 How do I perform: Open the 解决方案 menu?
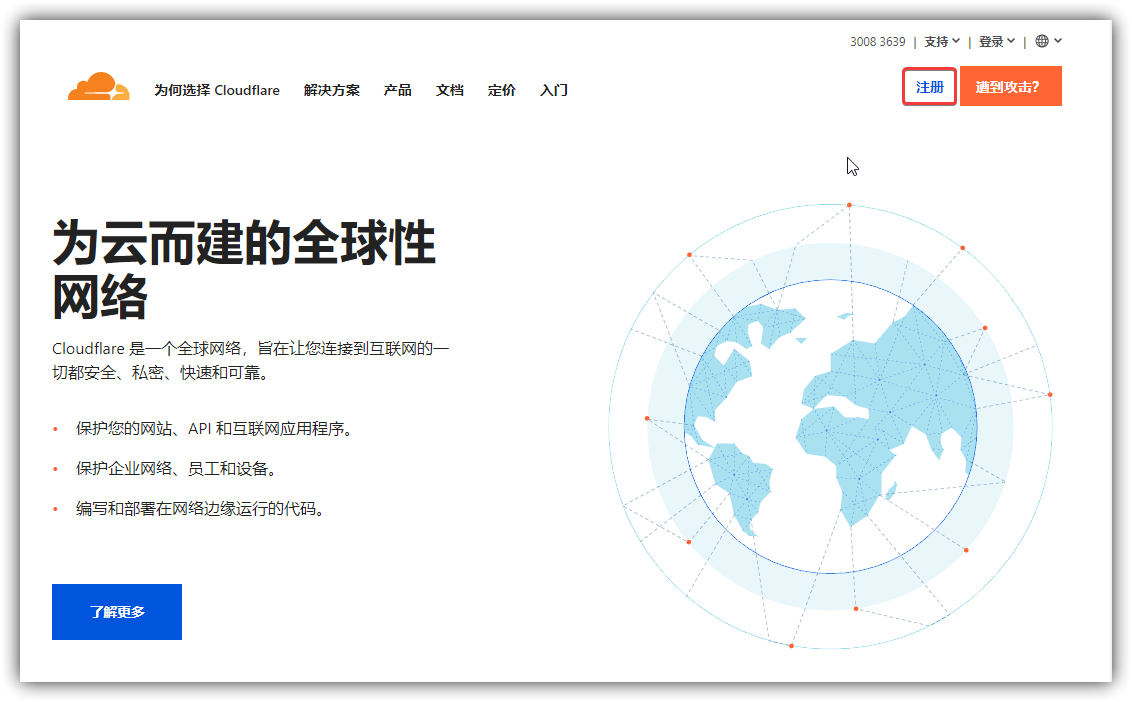[331, 90]
